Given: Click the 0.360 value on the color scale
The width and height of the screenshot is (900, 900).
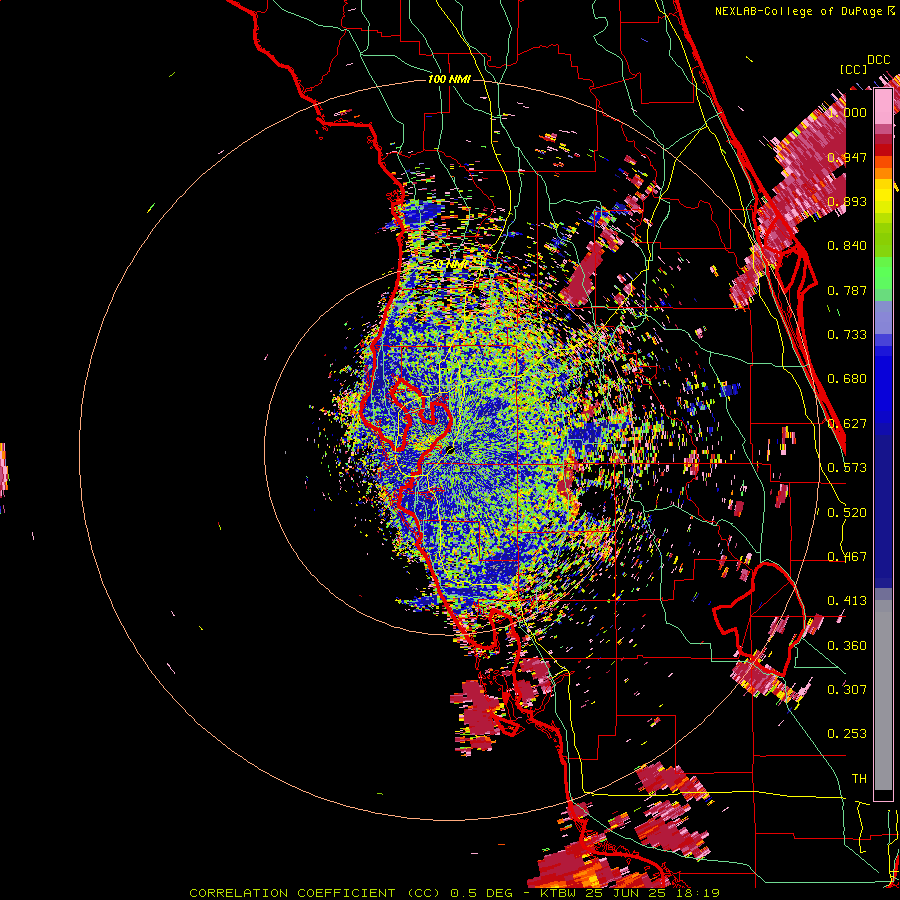Looking at the screenshot, I should 847,646.
